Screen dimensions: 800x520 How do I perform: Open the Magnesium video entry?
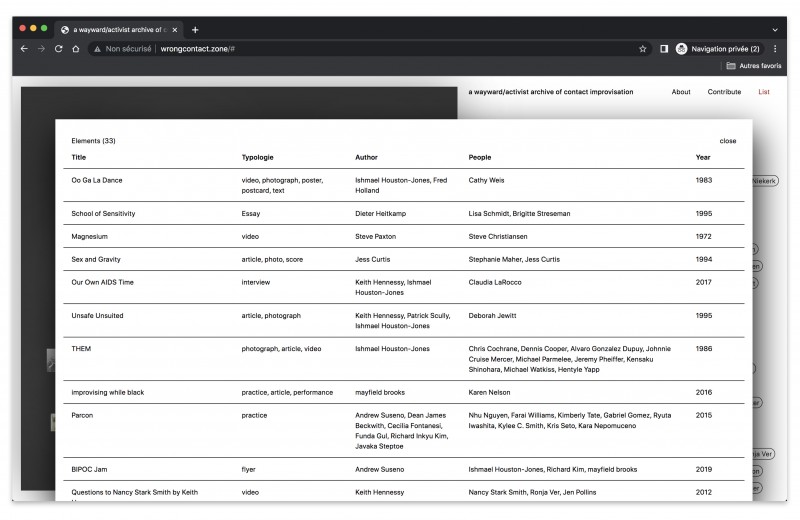[x=90, y=236]
